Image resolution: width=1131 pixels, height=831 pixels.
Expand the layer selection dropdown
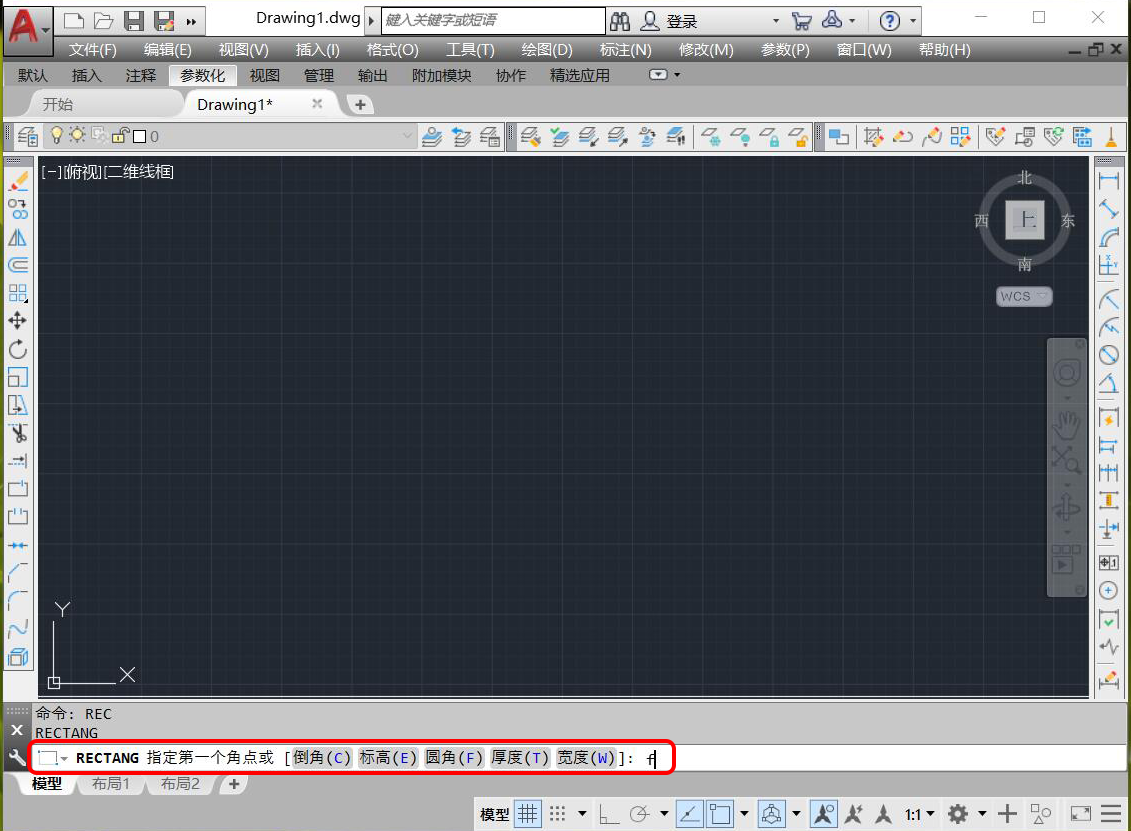click(x=407, y=136)
